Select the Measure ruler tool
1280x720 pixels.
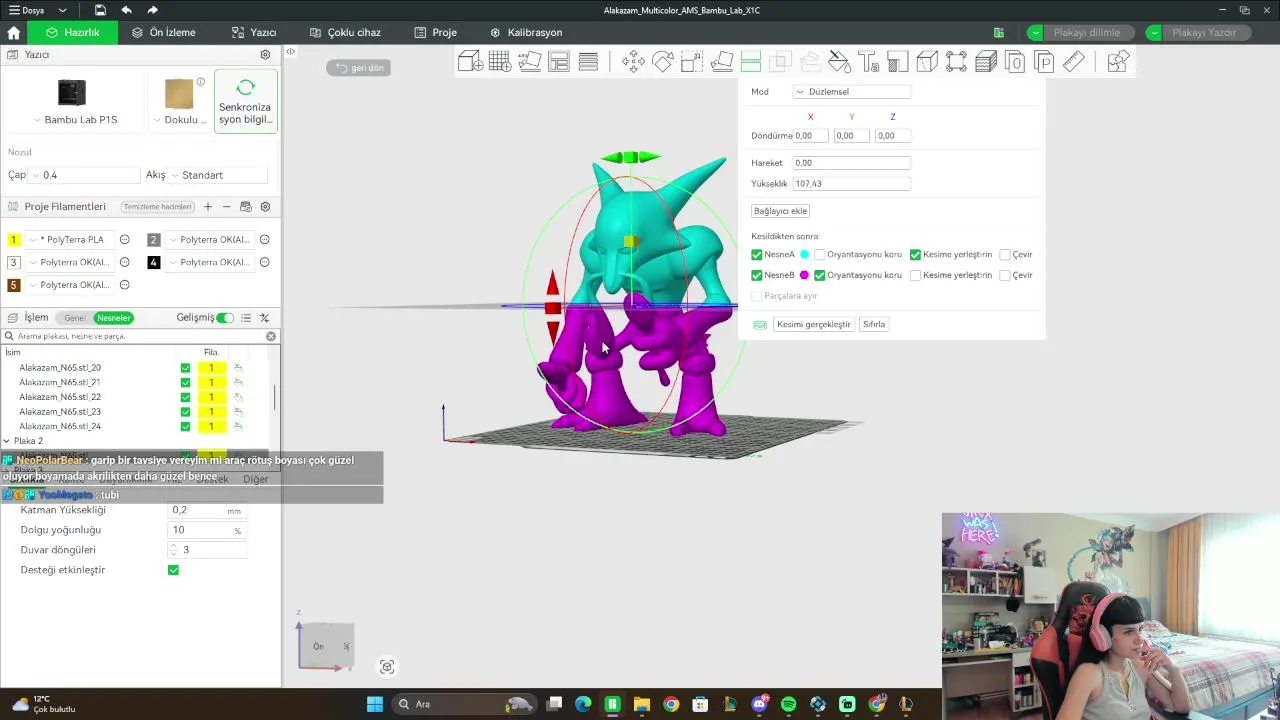click(x=1074, y=62)
